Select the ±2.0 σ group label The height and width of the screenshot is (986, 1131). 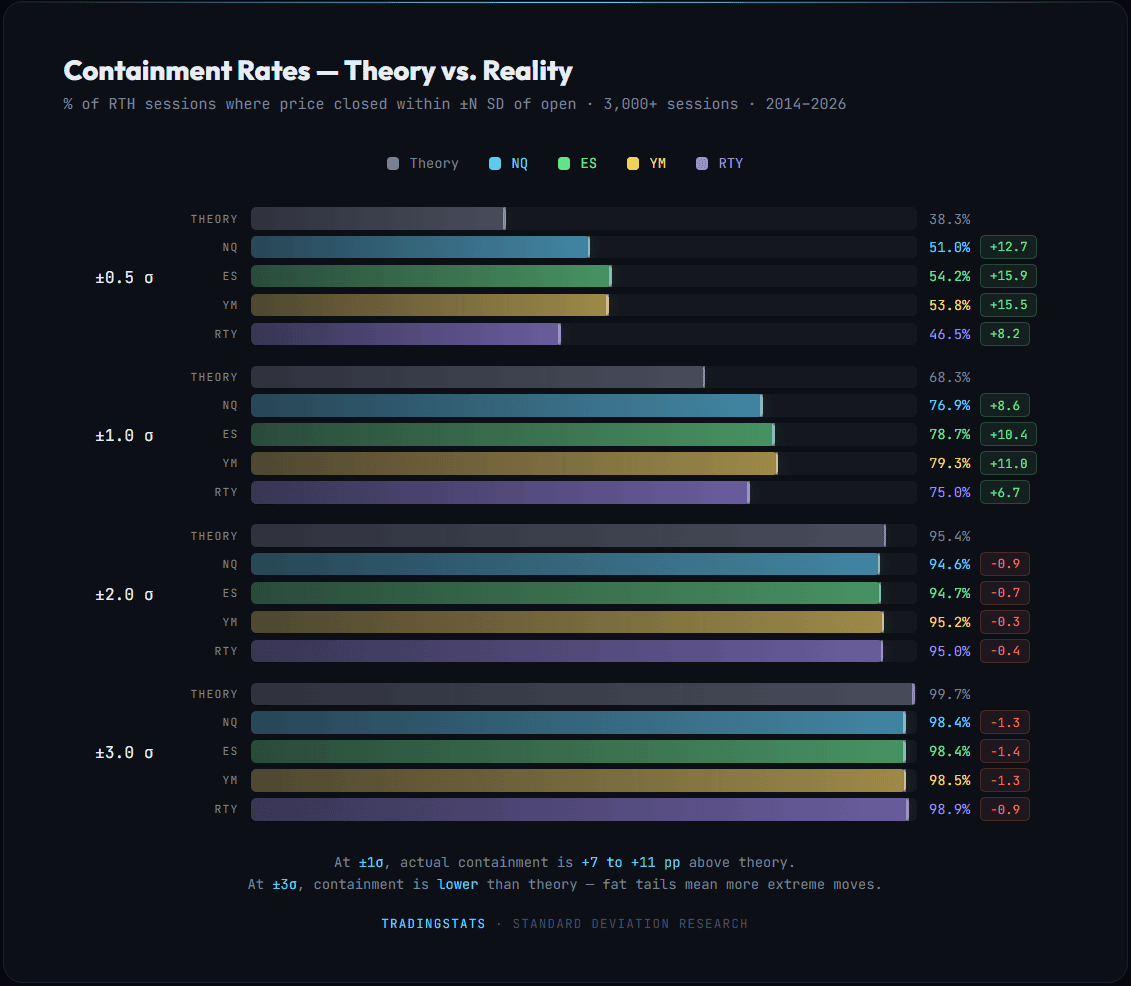click(123, 594)
